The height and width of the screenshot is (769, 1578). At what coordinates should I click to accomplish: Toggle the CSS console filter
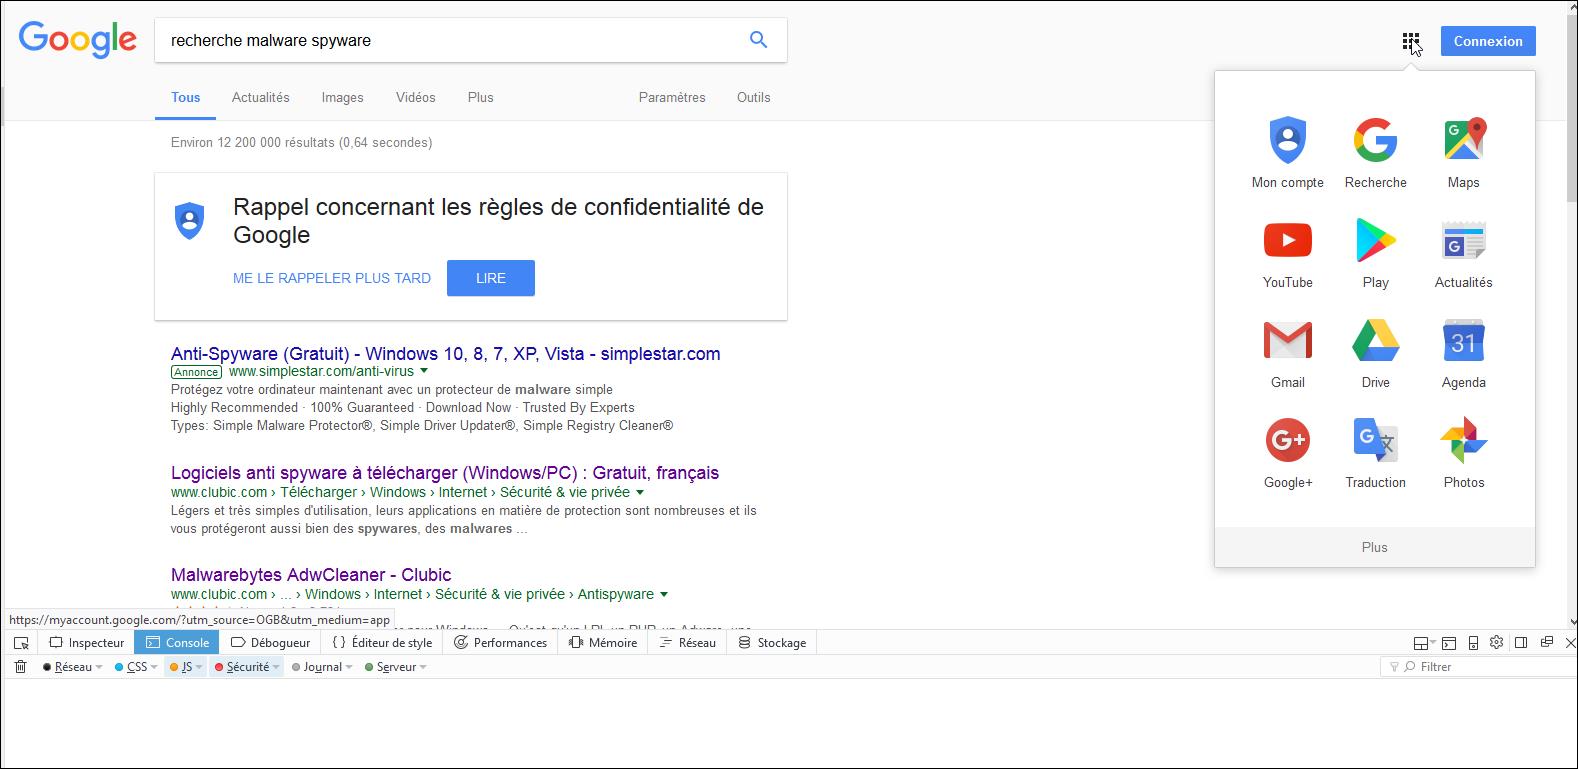pyautogui.click(x=137, y=667)
